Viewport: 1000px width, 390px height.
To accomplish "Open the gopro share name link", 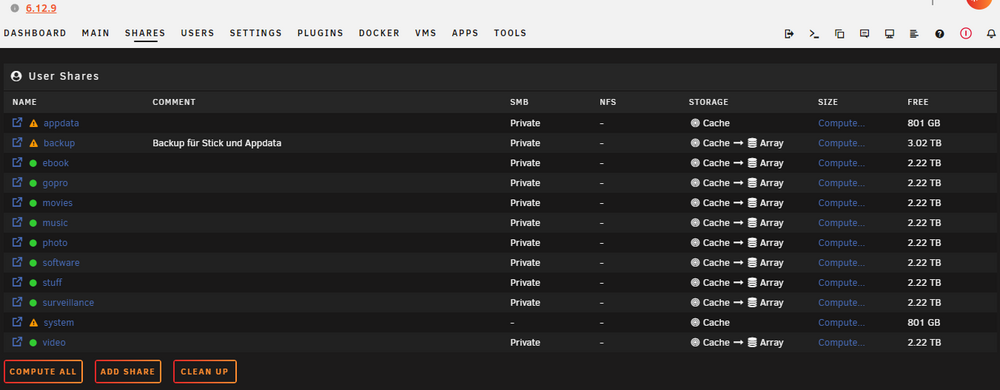I will click(55, 183).
